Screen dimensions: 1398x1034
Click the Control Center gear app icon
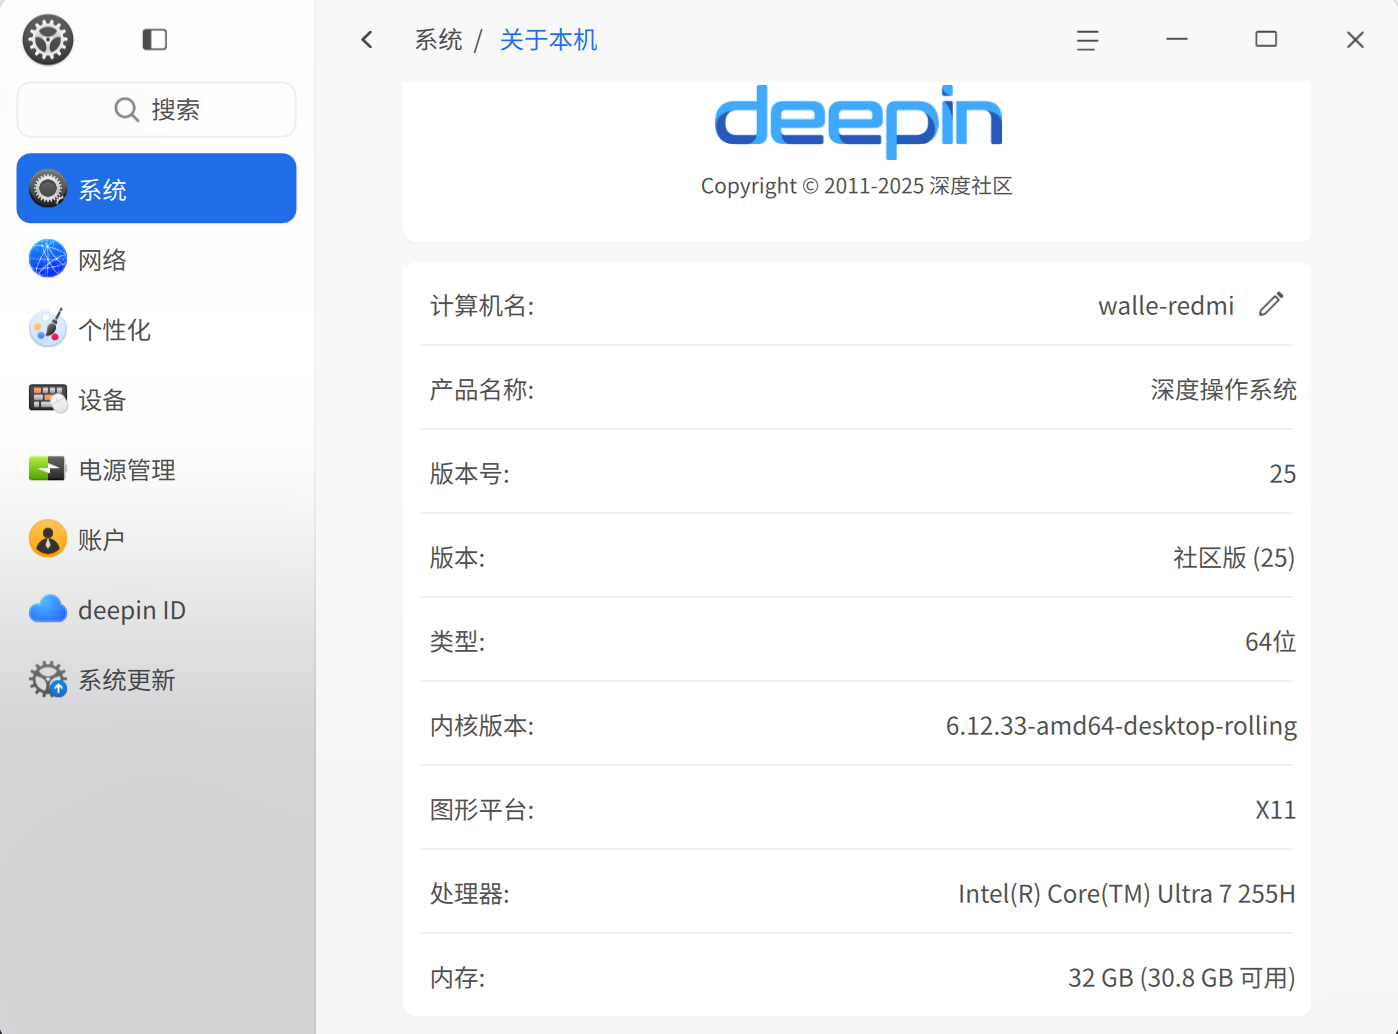[48, 40]
